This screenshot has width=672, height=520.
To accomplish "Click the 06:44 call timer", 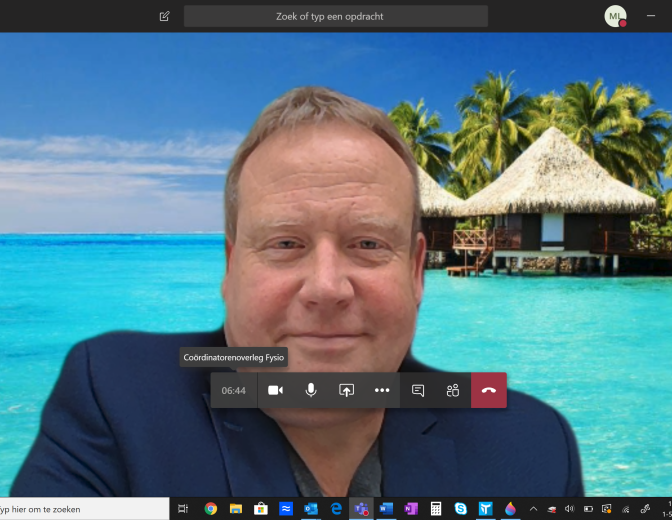I will (x=234, y=391).
